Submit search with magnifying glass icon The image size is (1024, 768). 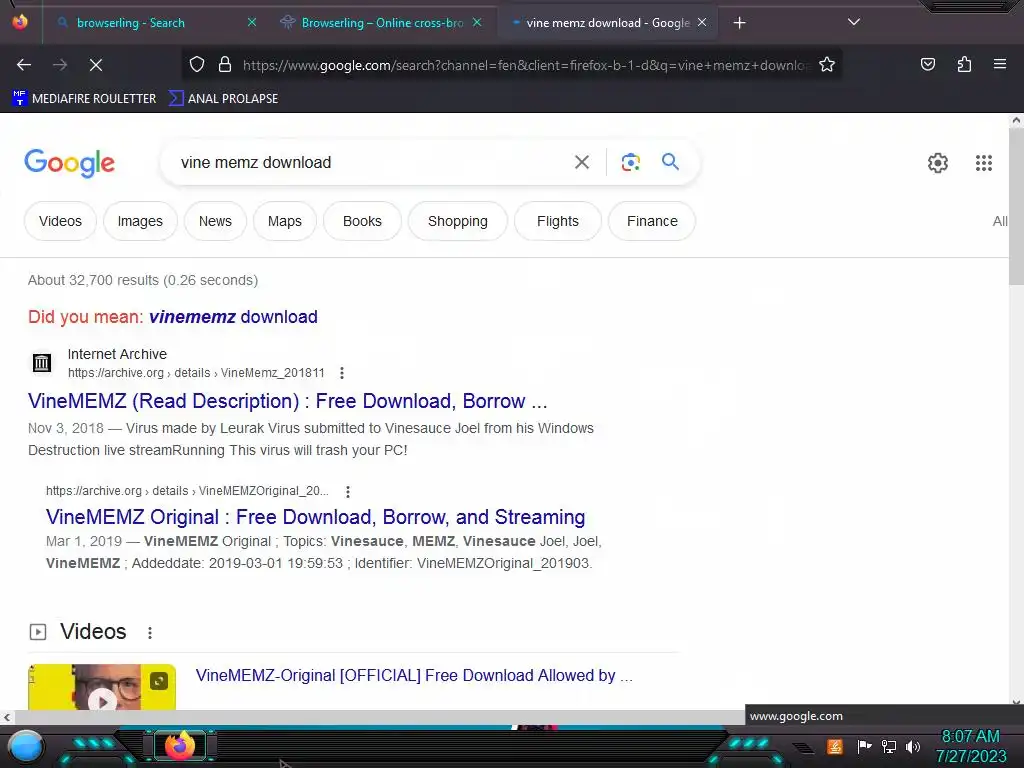(670, 161)
